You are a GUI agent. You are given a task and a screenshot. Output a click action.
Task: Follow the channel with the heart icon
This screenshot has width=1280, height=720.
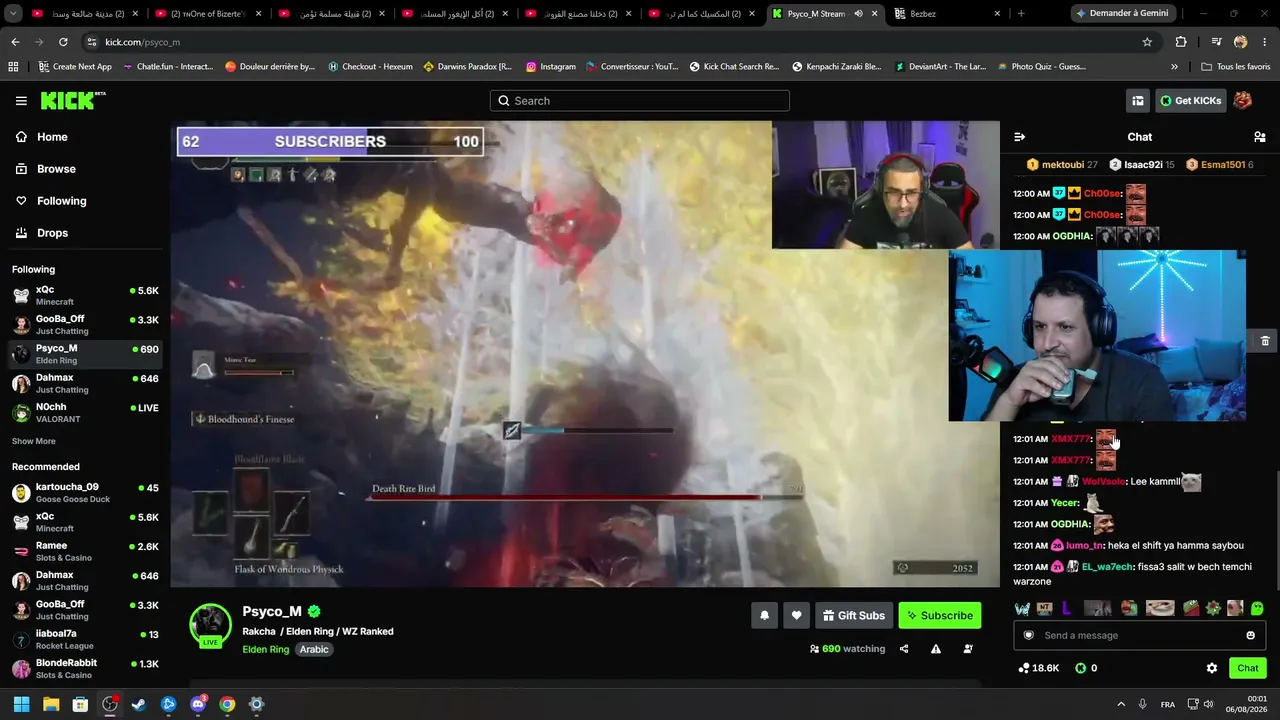796,616
